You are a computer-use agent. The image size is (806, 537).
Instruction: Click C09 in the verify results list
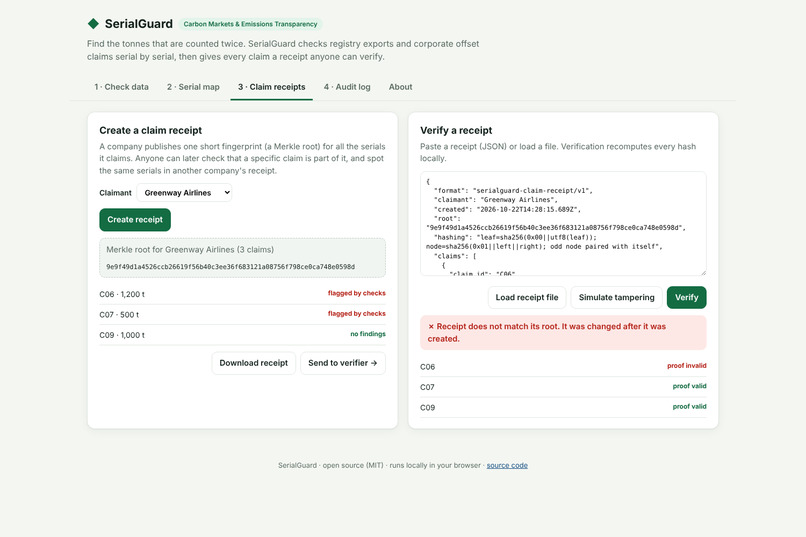pos(427,408)
